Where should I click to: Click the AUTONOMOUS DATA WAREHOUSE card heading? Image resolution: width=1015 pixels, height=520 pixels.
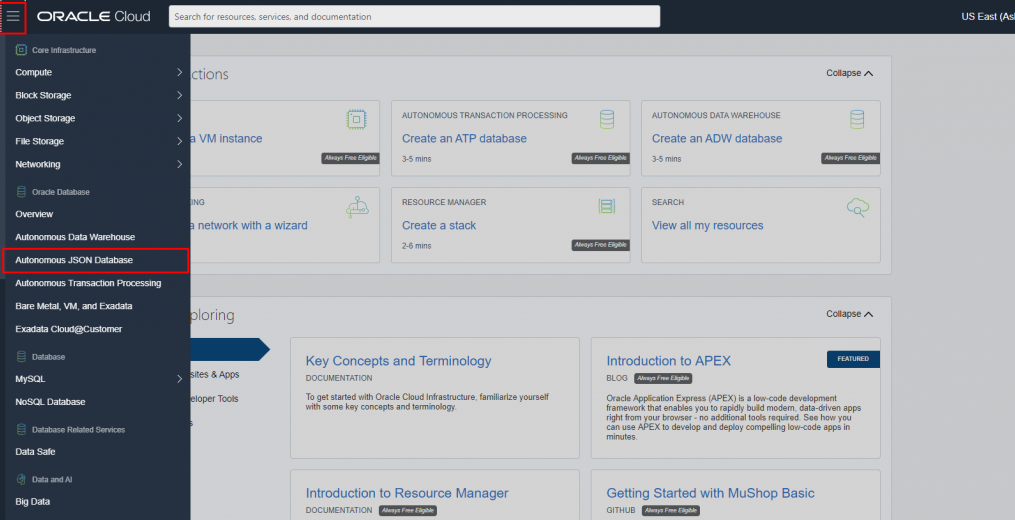coord(716,115)
